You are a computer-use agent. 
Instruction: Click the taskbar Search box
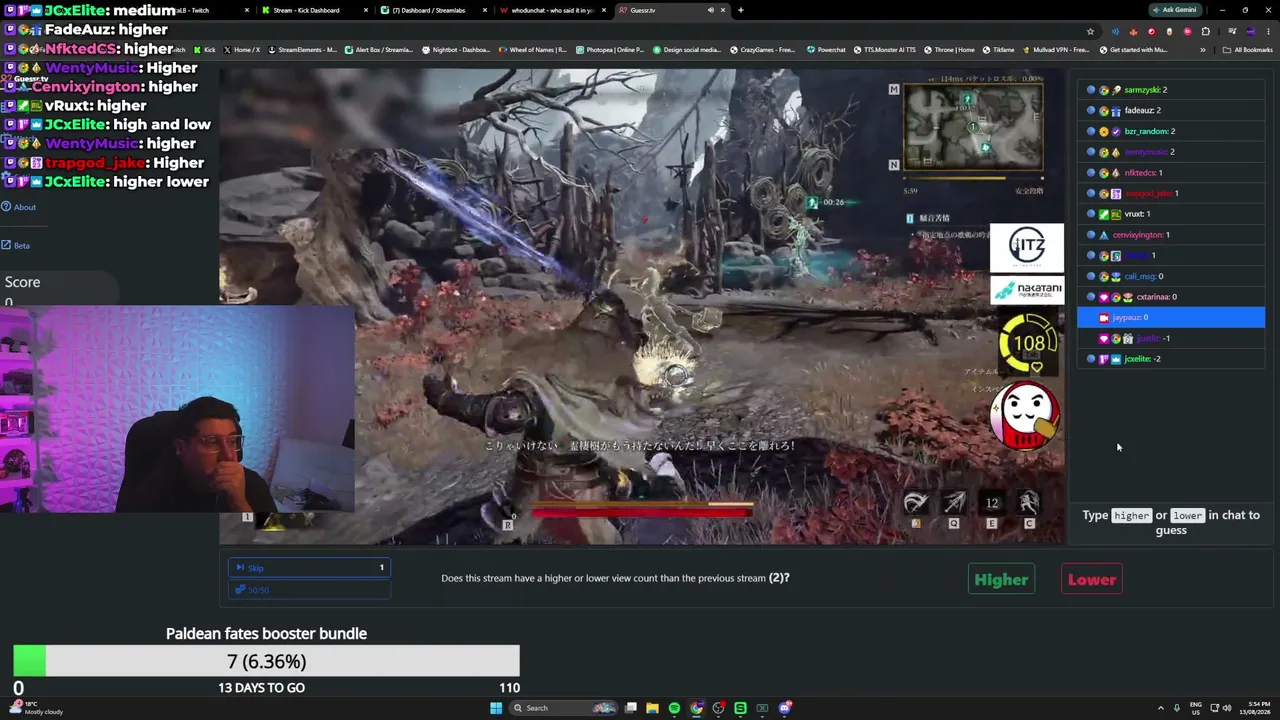tap(563, 708)
